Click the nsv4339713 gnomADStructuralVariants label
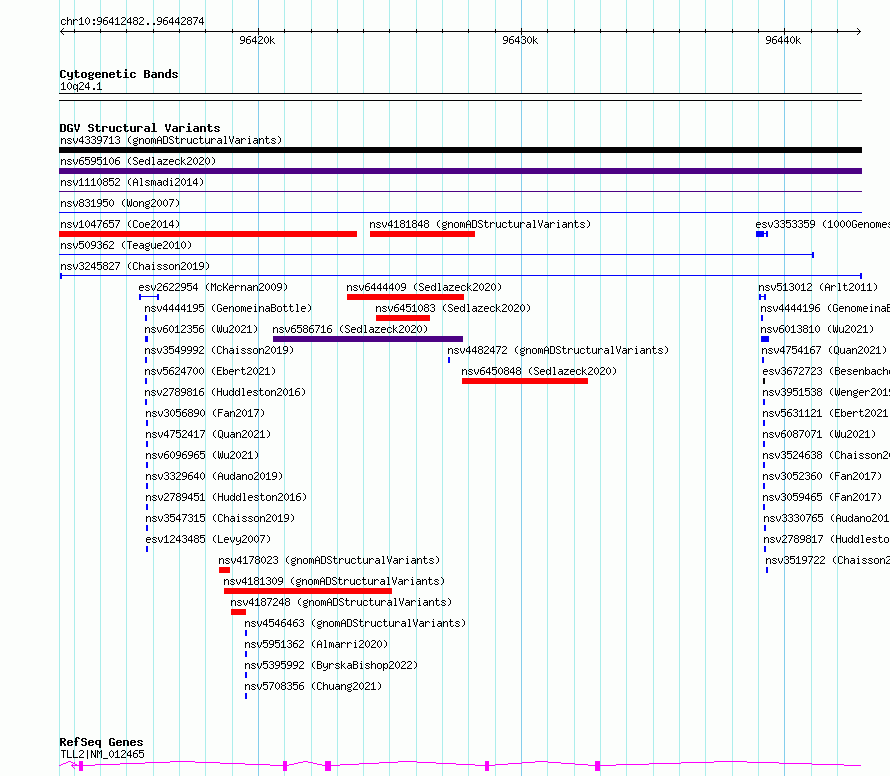This screenshot has width=890, height=776. 171,140
